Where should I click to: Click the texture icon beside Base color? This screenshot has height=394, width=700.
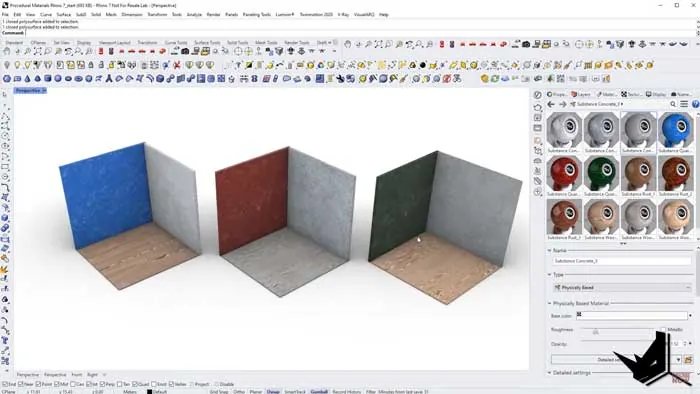pyautogui.click(x=579, y=315)
